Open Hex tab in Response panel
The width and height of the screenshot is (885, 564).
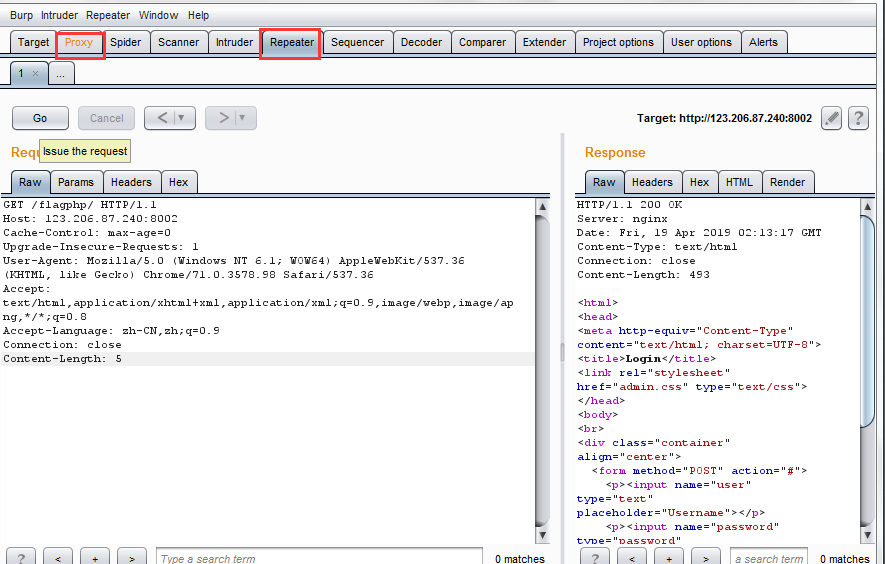[699, 182]
